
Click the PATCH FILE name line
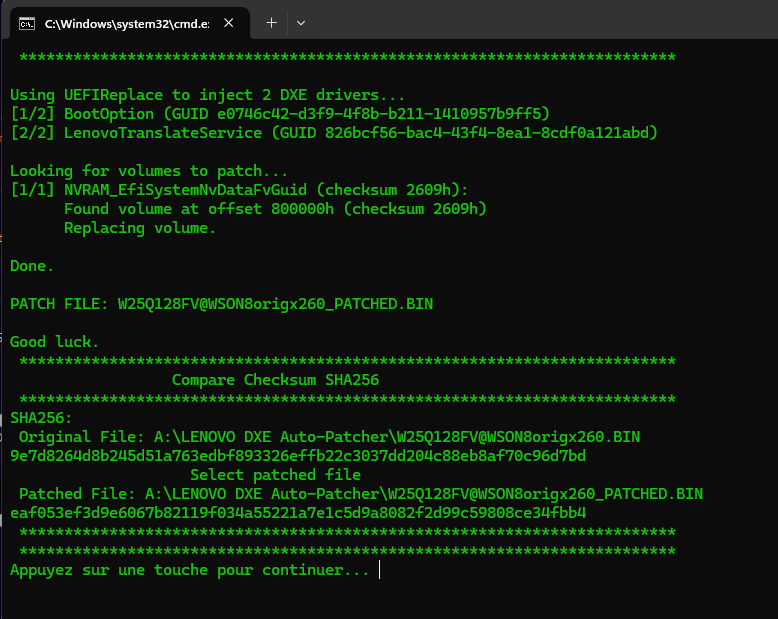pos(221,304)
